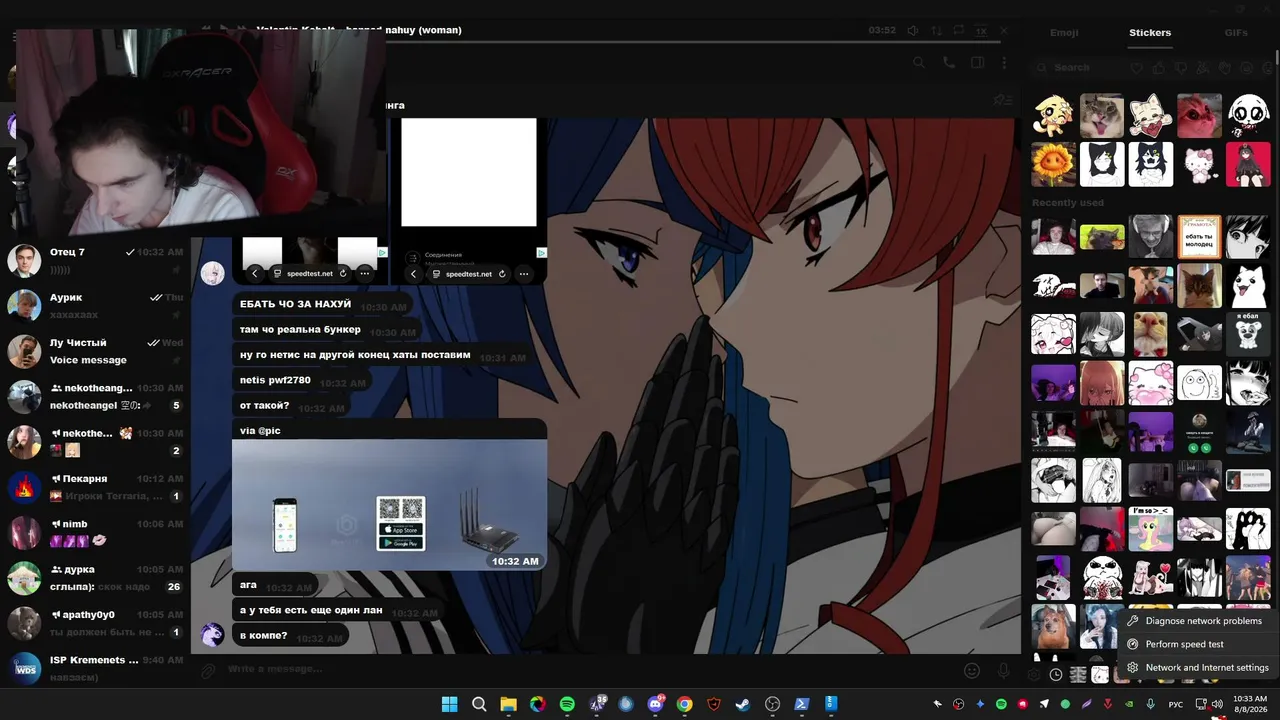
Task: Start a voice call from chat header
Action: 948,63
